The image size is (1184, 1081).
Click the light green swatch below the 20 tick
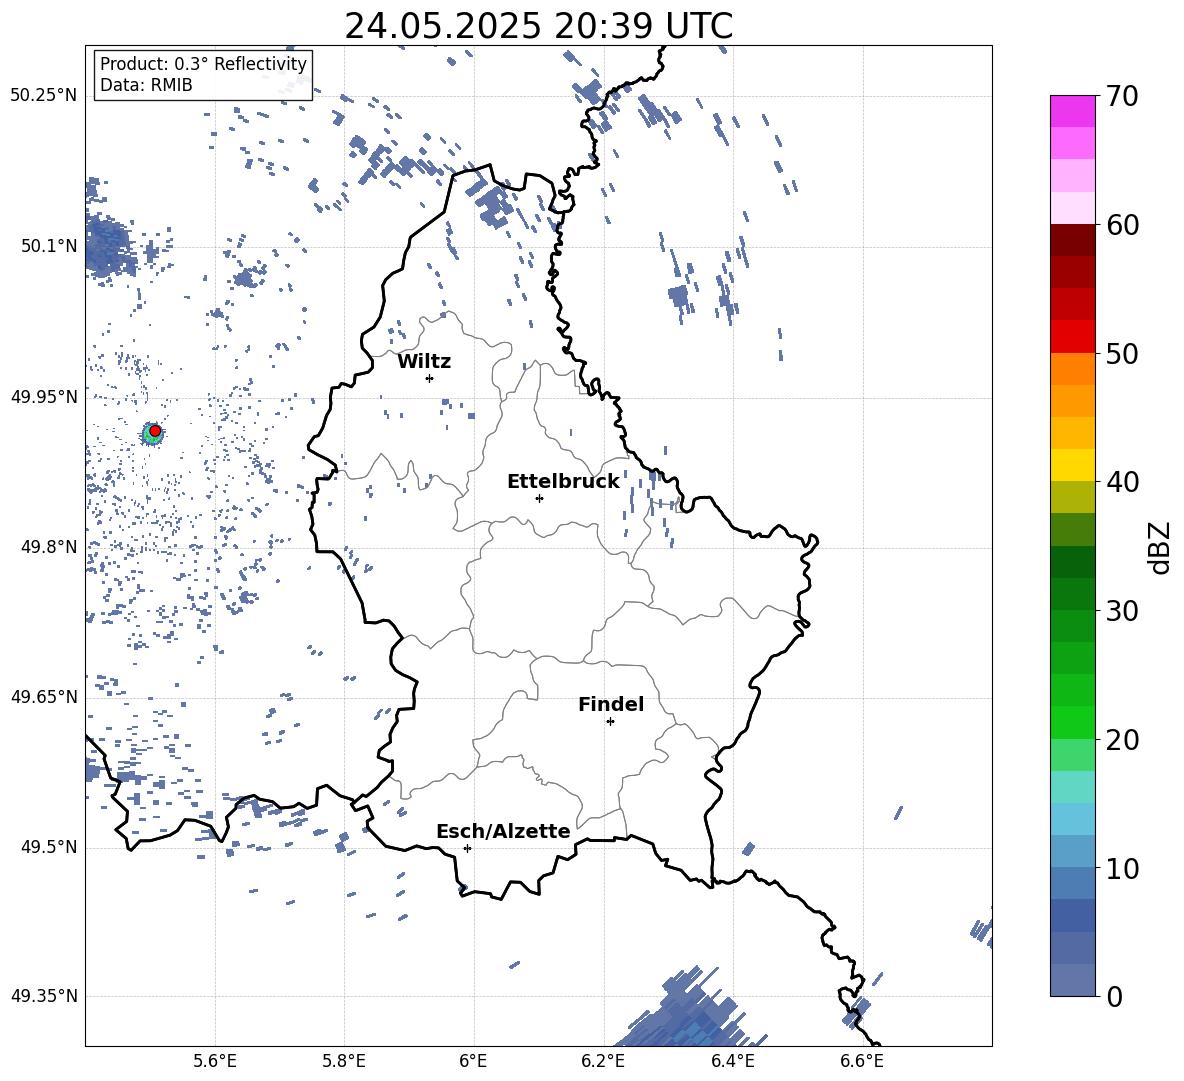pos(1072,755)
